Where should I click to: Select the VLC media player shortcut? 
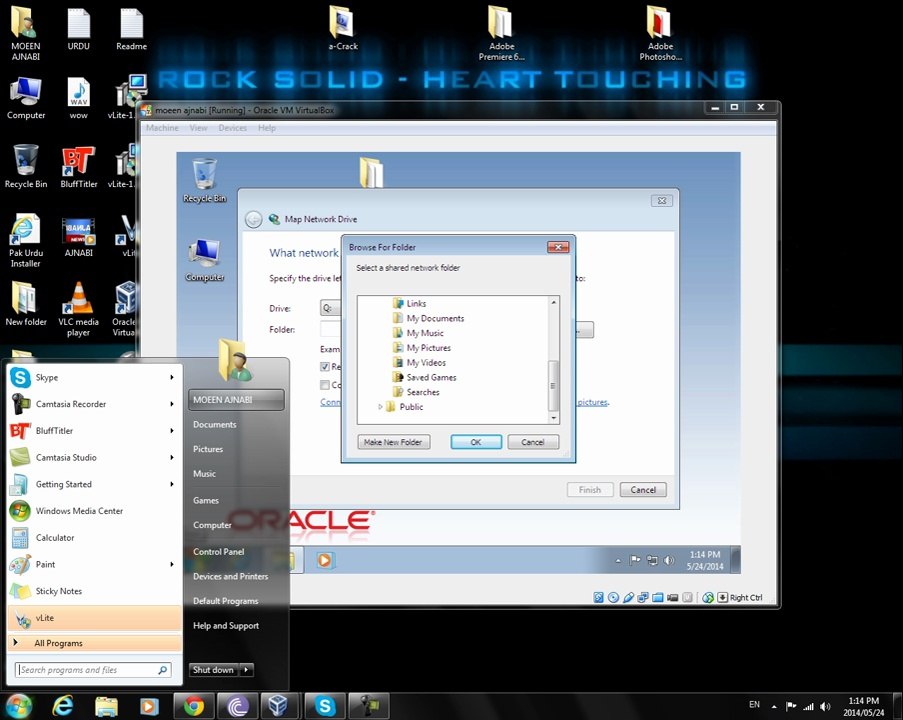78,309
